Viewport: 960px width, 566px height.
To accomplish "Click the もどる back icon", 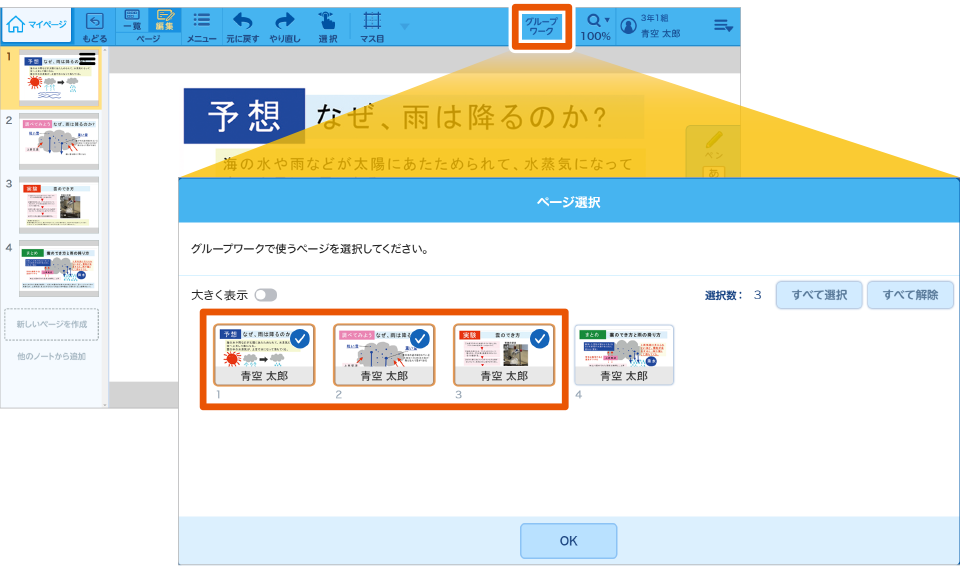I will coord(95,26).
